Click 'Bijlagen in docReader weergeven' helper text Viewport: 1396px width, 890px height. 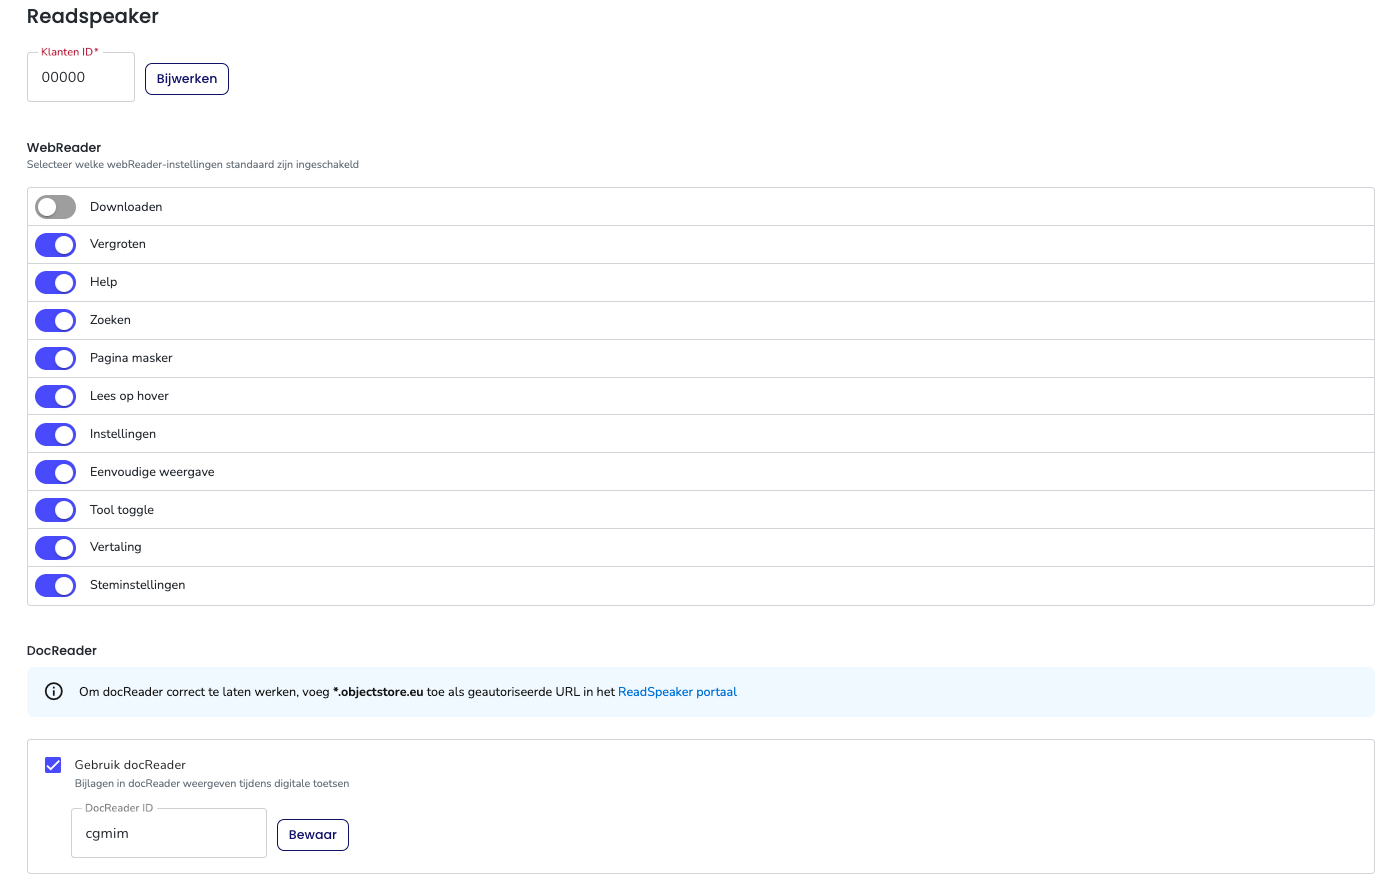click(x=212, y=784)
